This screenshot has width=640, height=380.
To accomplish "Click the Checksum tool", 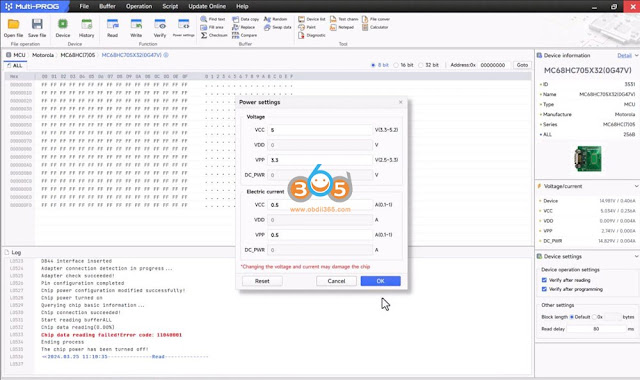I will click(x=214, y=36).
